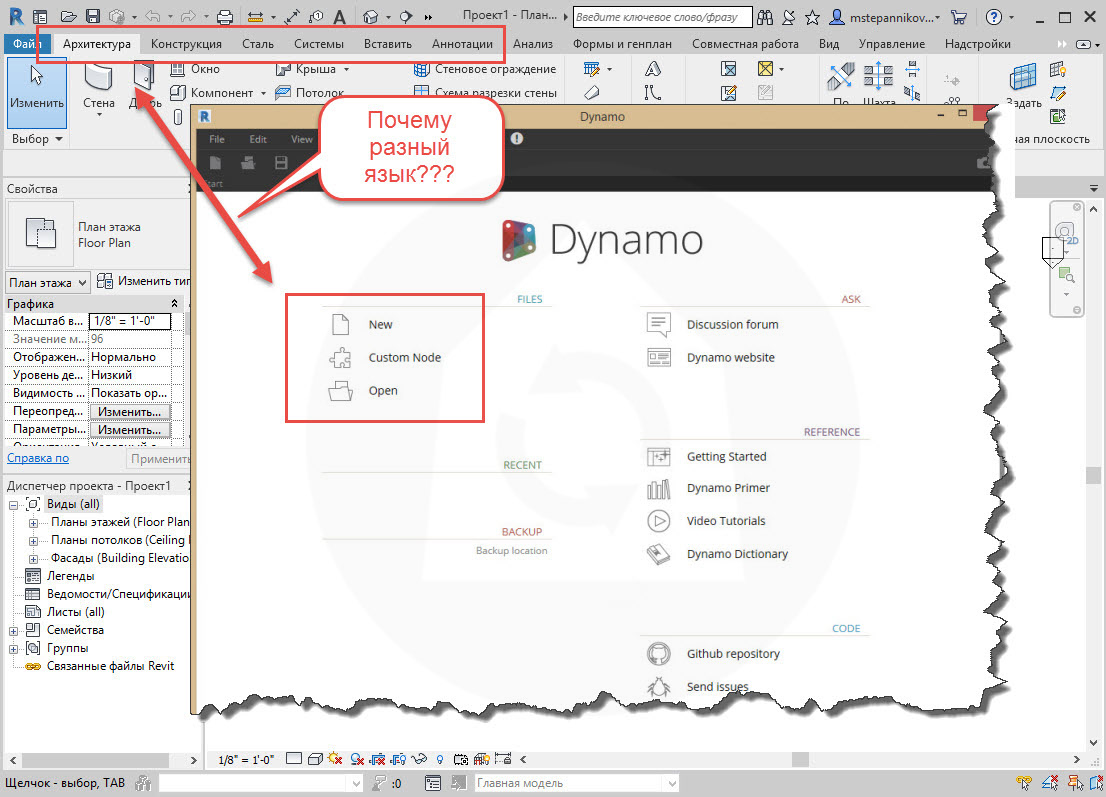The height and width of the screenshot is (797, 1106).
Task: Select the Окно (Window) tool
Action: tap(195, 69)
